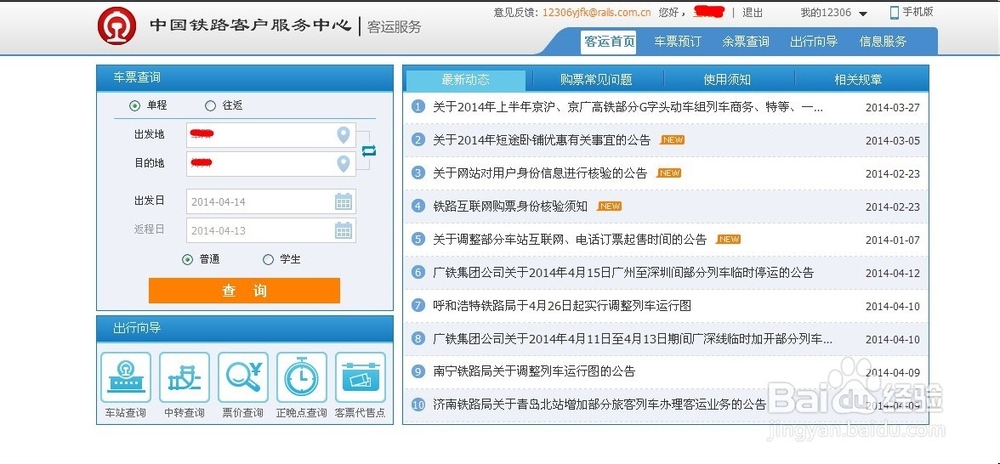Switch to the 购票常见问题 tab

click(596, 80)
